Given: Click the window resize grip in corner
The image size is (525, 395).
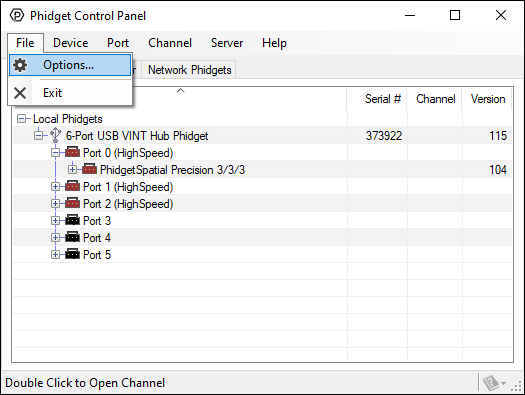Looking at the screenshot, I should point(517,387).
